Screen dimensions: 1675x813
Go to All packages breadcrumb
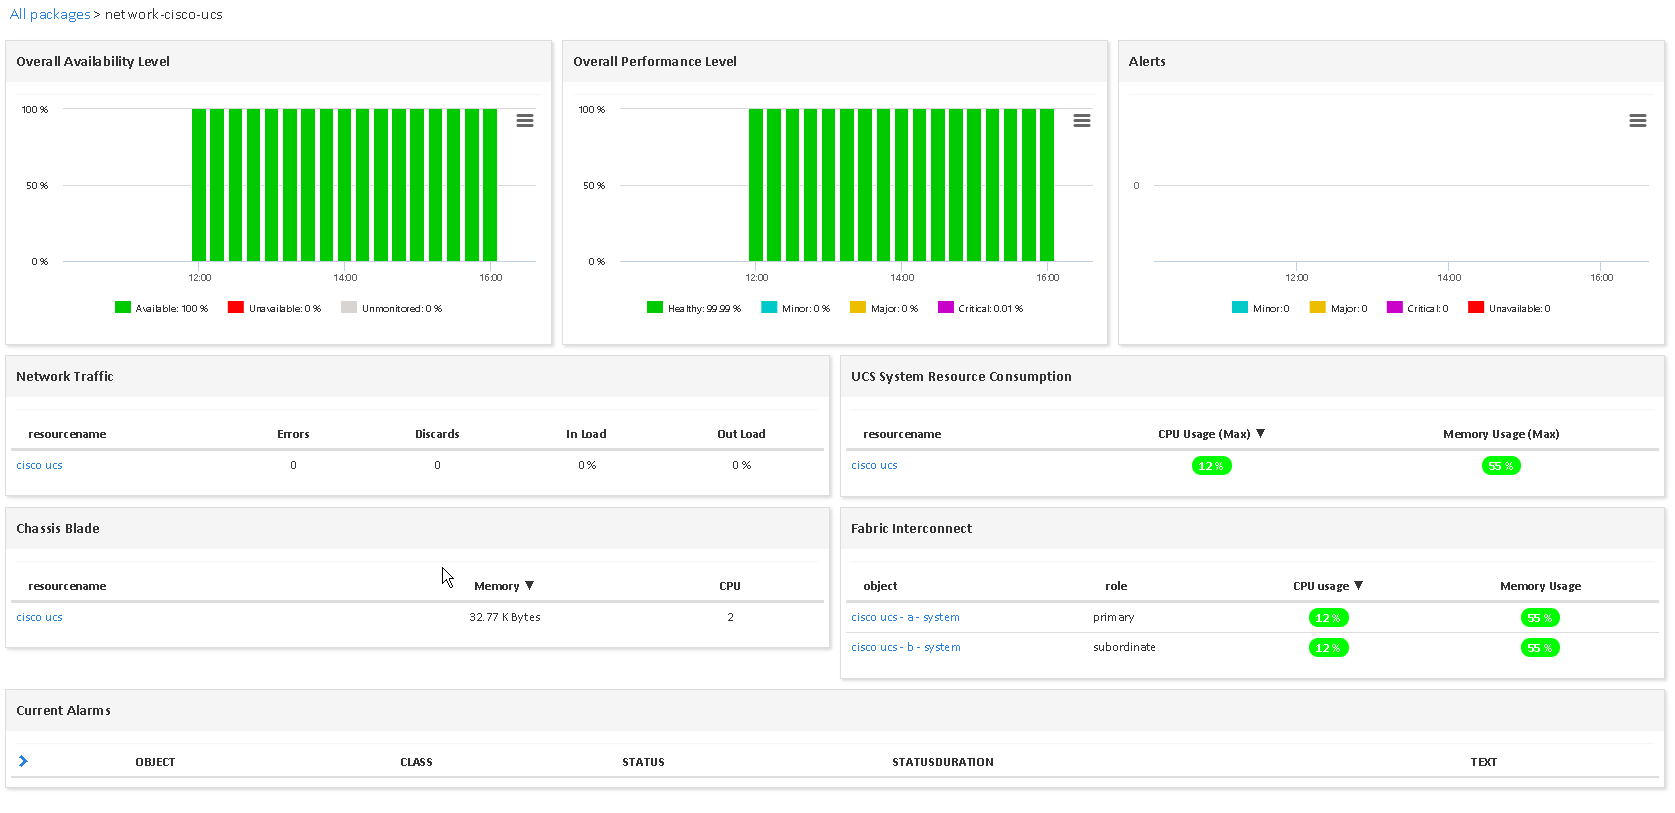[50, 15]
